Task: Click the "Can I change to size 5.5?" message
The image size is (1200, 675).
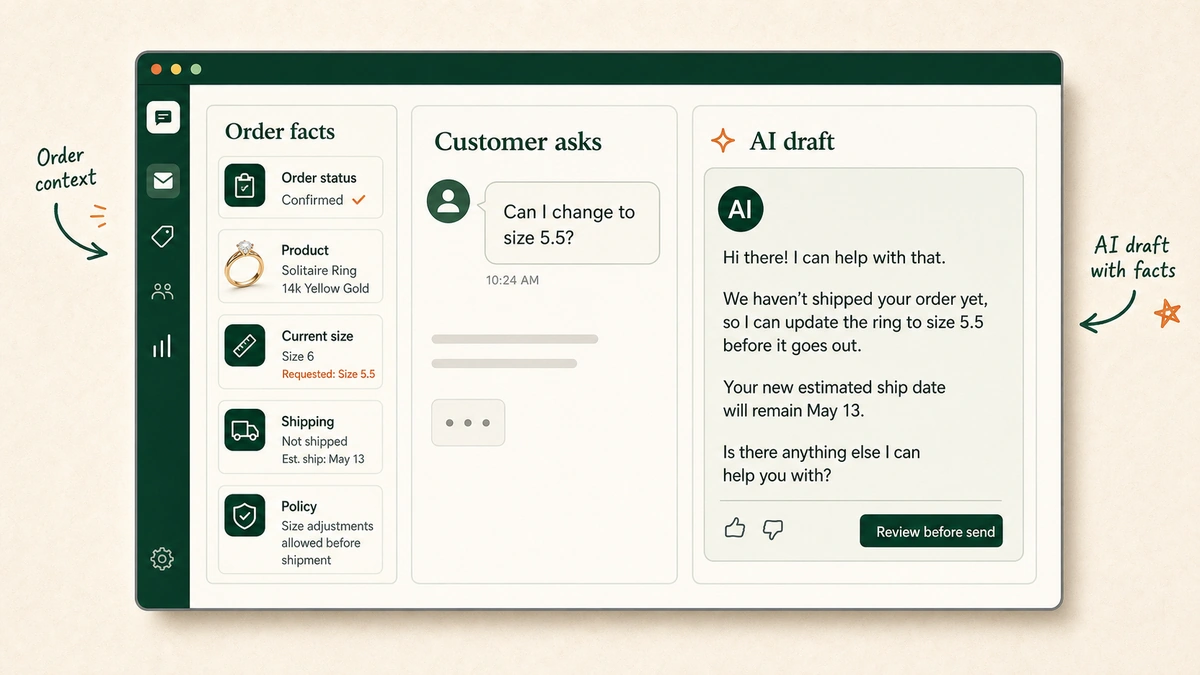Action: pyautogui.click(x=572, y=223)
